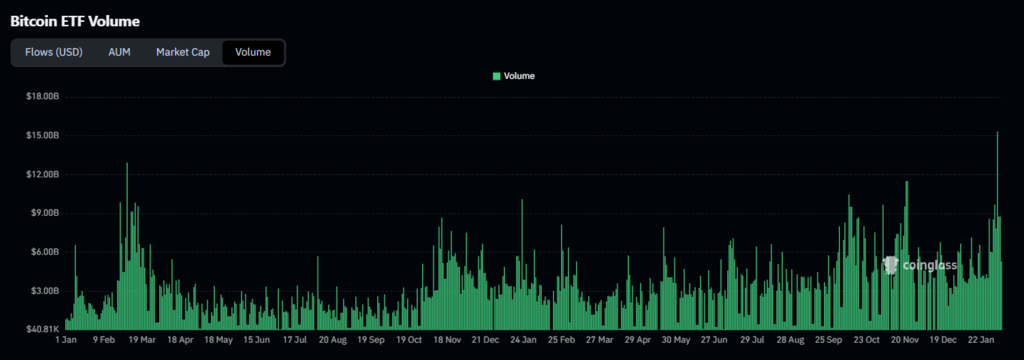Click the 15 Jun date label

pyautogui.click(x=257, y=340)
